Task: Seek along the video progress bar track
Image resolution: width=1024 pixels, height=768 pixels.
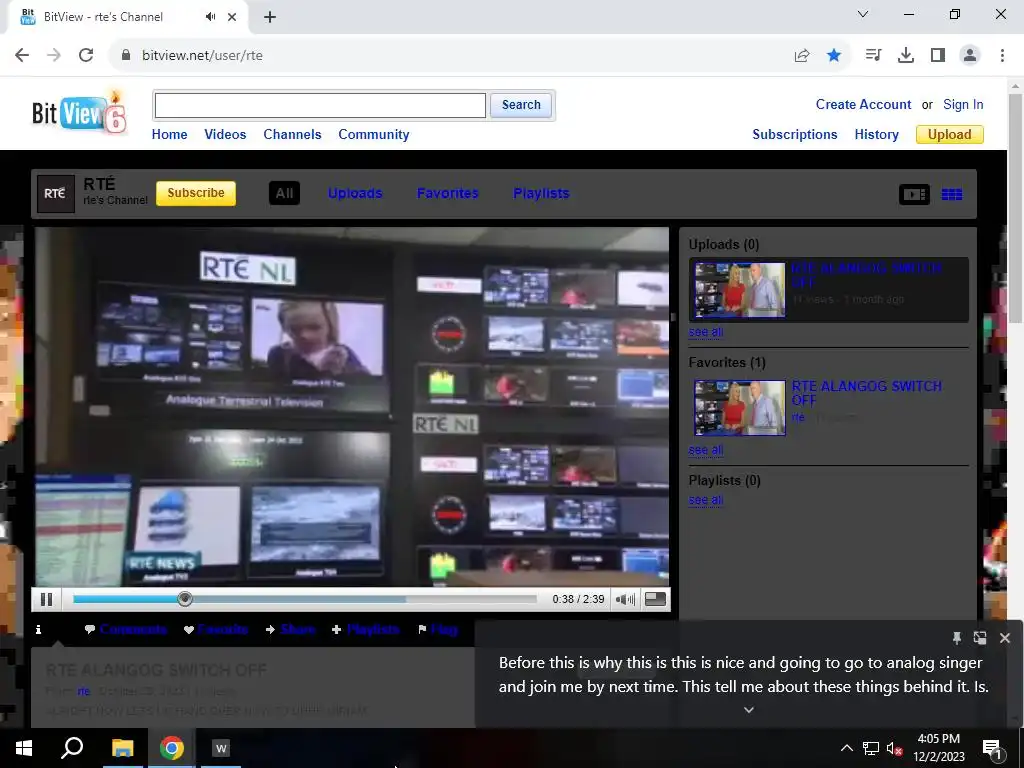Action: (304, 599)
